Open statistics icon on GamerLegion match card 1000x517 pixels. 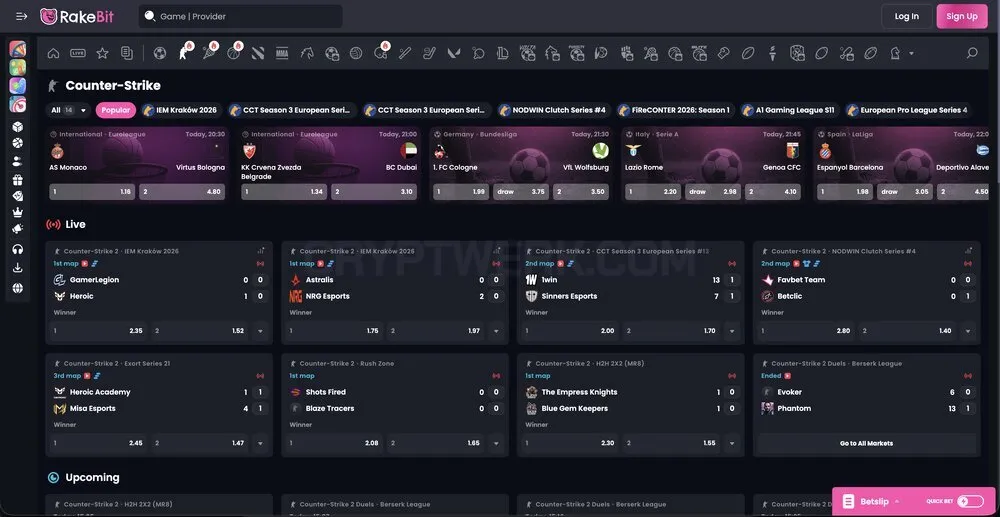pos(261,251)
